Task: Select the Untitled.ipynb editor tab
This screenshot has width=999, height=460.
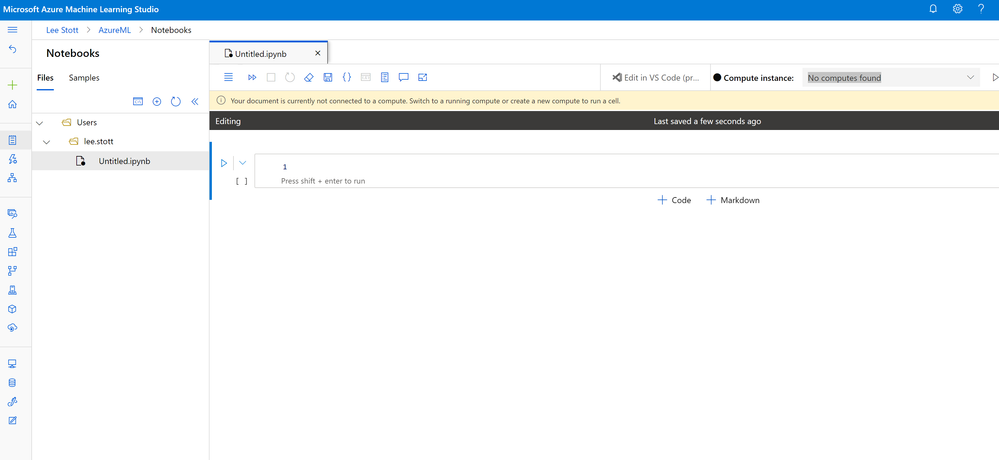Action: coord(261,54)
